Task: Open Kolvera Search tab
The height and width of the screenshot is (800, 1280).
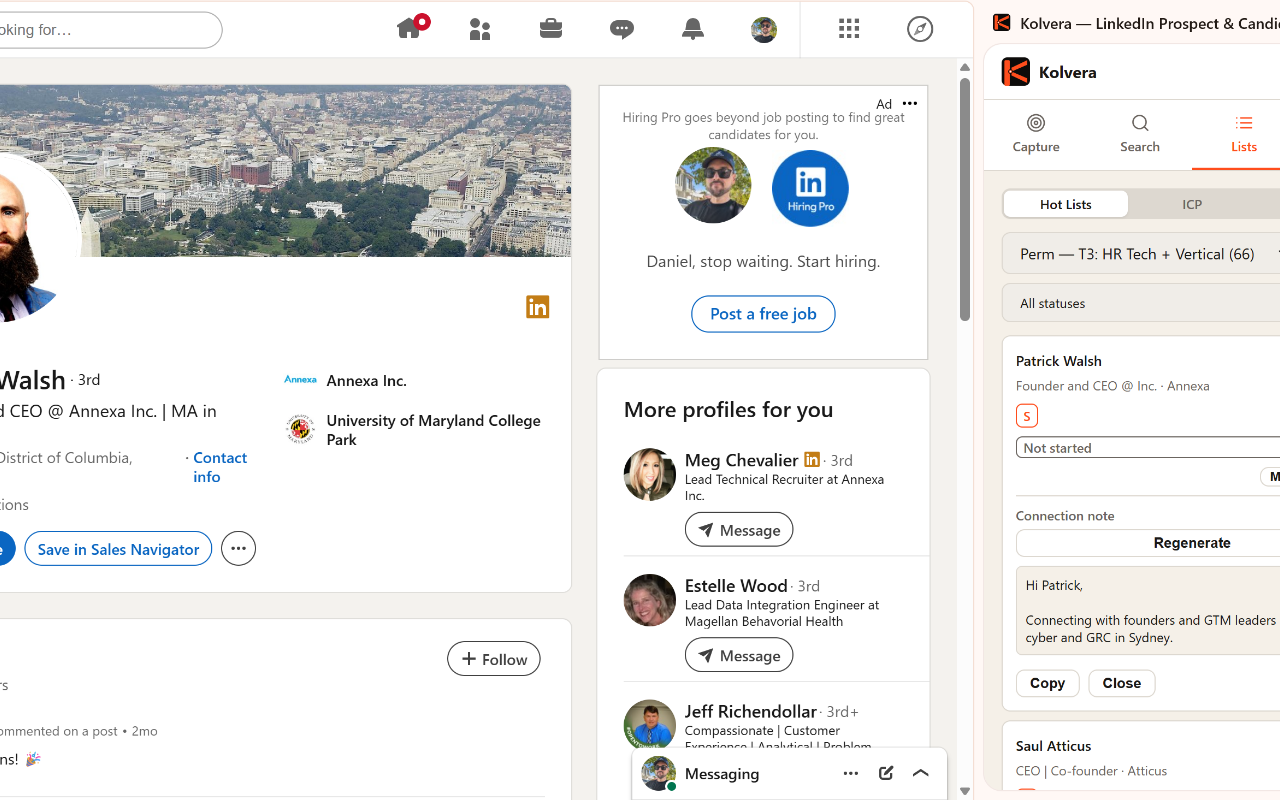Action: 1140,134
